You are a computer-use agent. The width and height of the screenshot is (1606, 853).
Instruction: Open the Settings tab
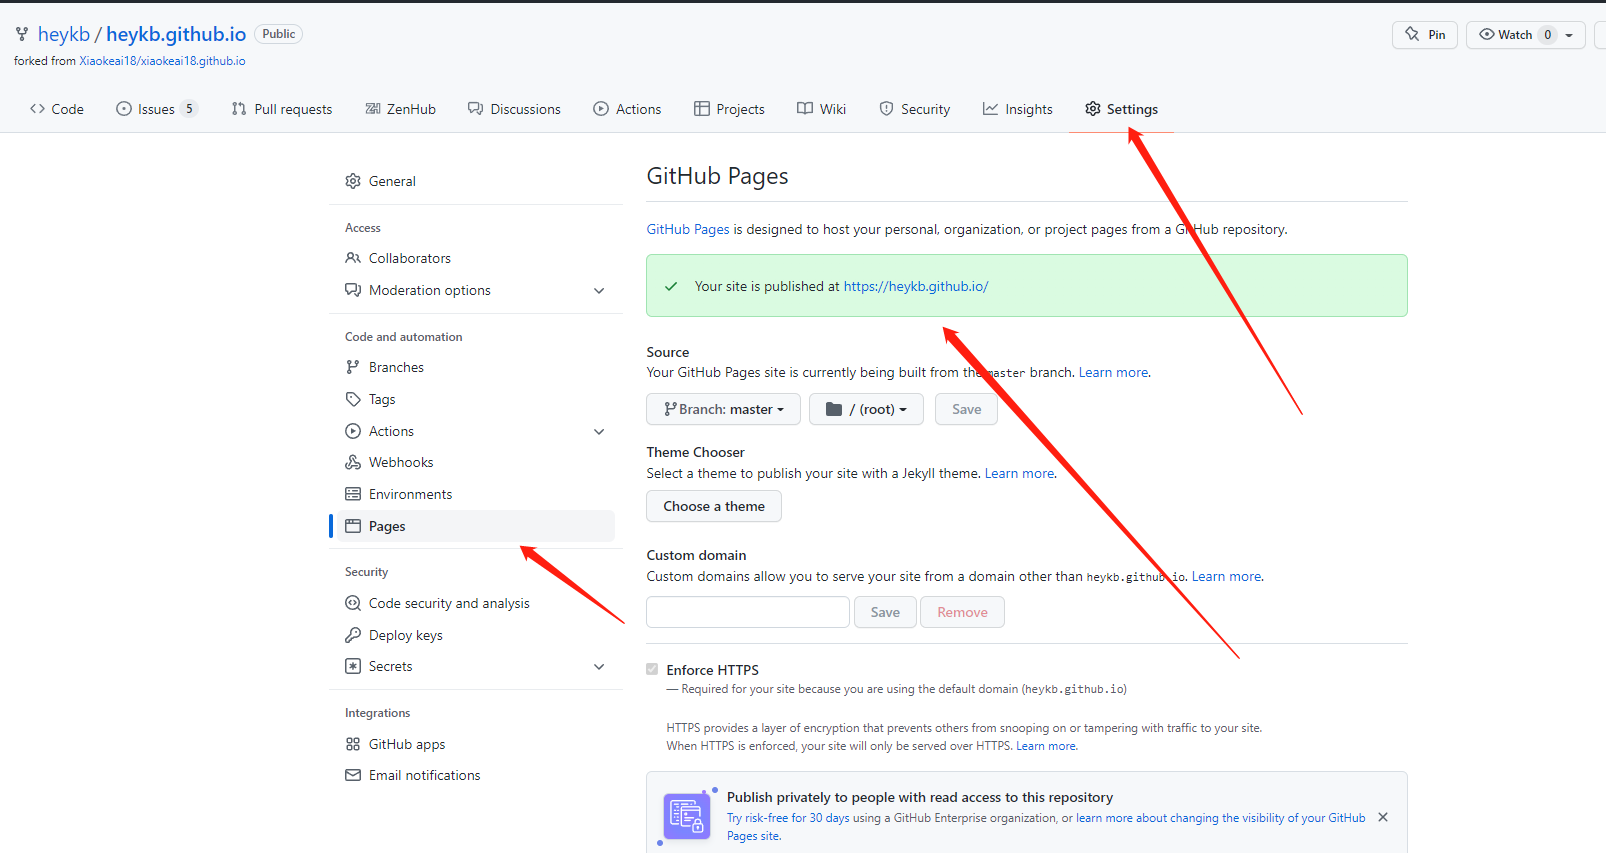1121,109
